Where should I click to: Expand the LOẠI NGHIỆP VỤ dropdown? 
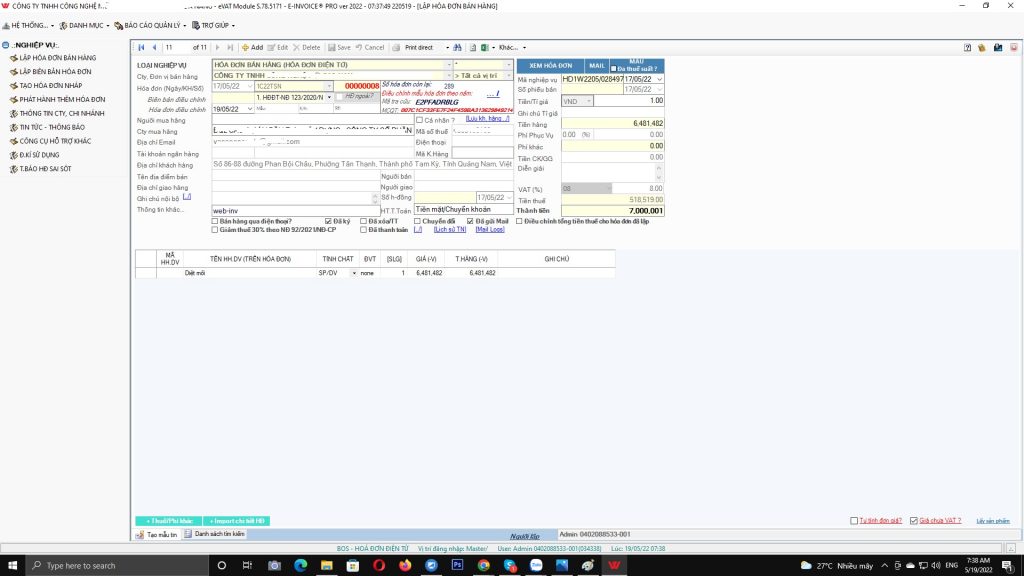tap(449, 65)
